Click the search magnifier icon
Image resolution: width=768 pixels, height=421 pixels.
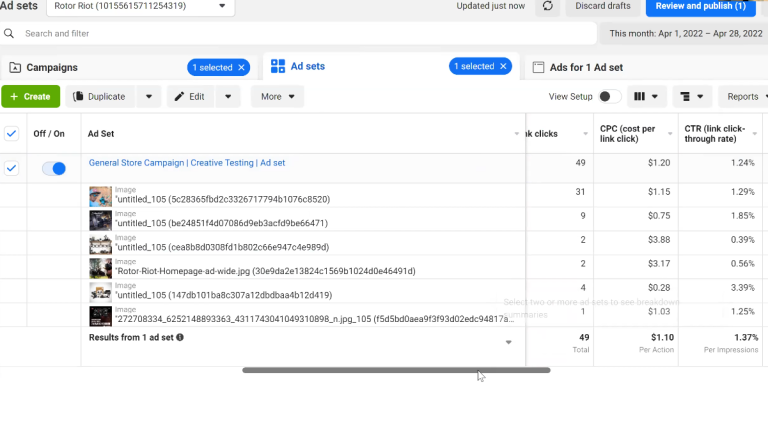10,33
